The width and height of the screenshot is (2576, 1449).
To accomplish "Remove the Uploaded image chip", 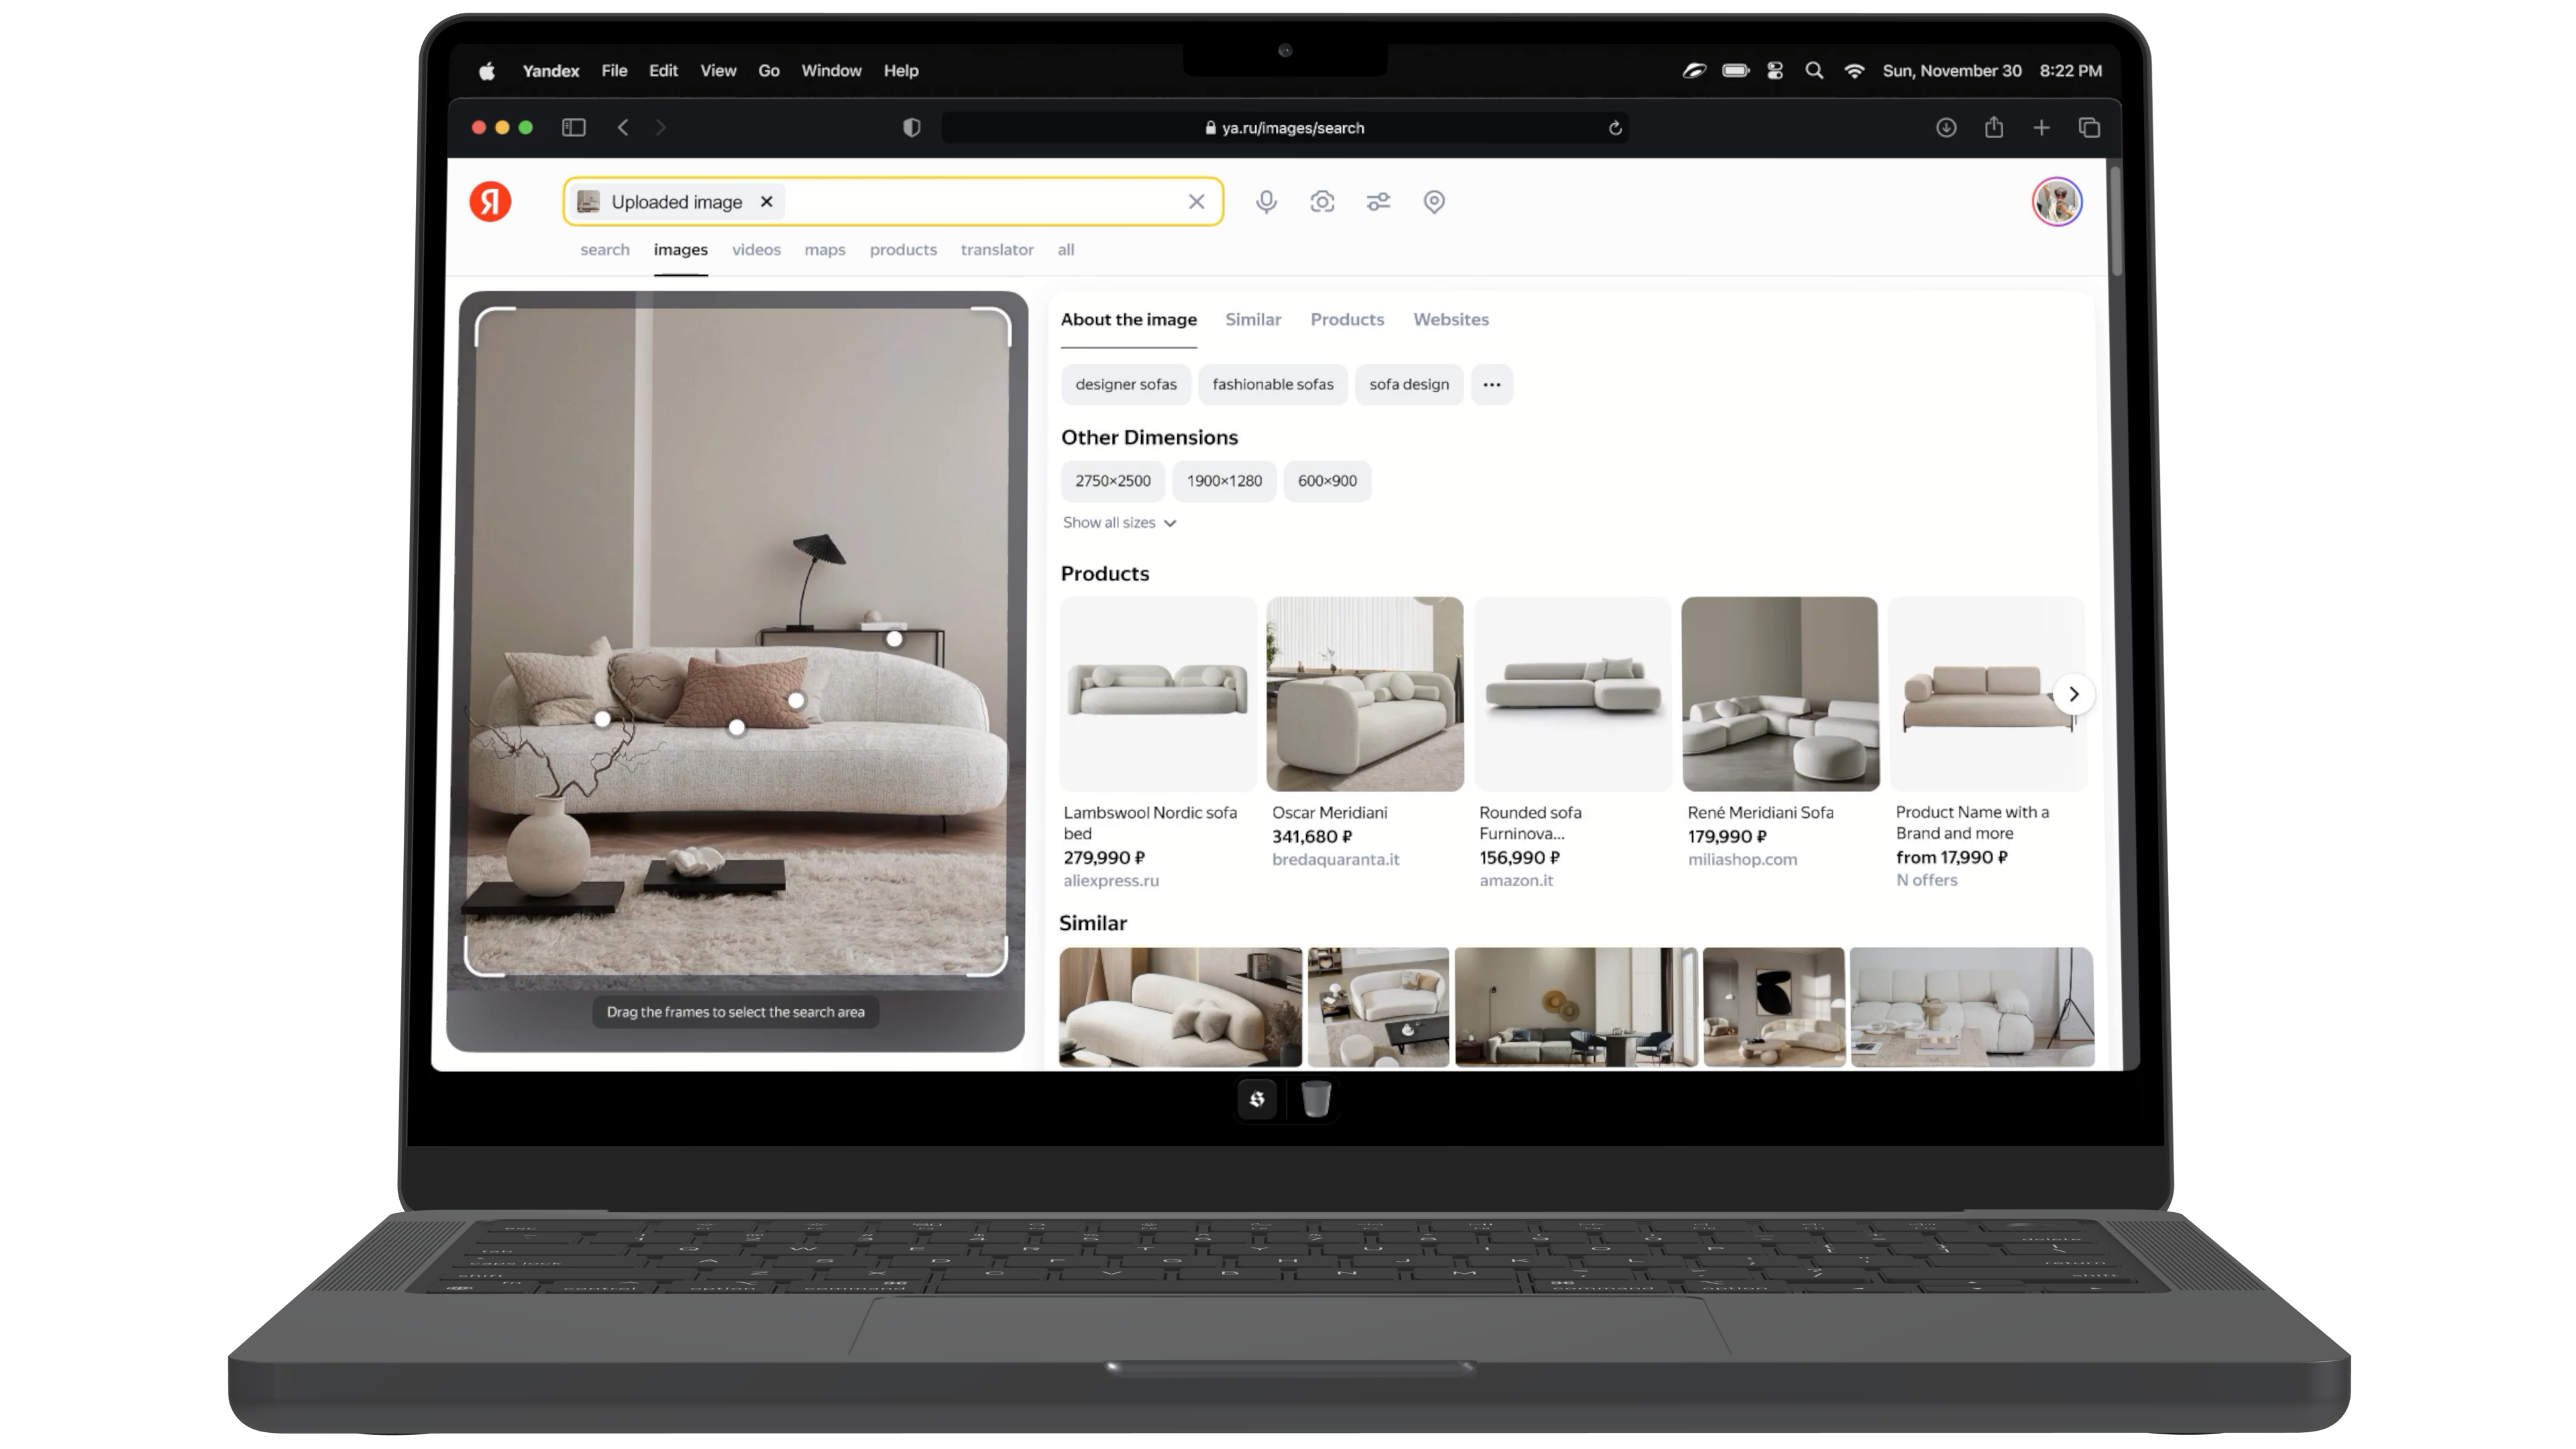I will click(x=767, y=202).
